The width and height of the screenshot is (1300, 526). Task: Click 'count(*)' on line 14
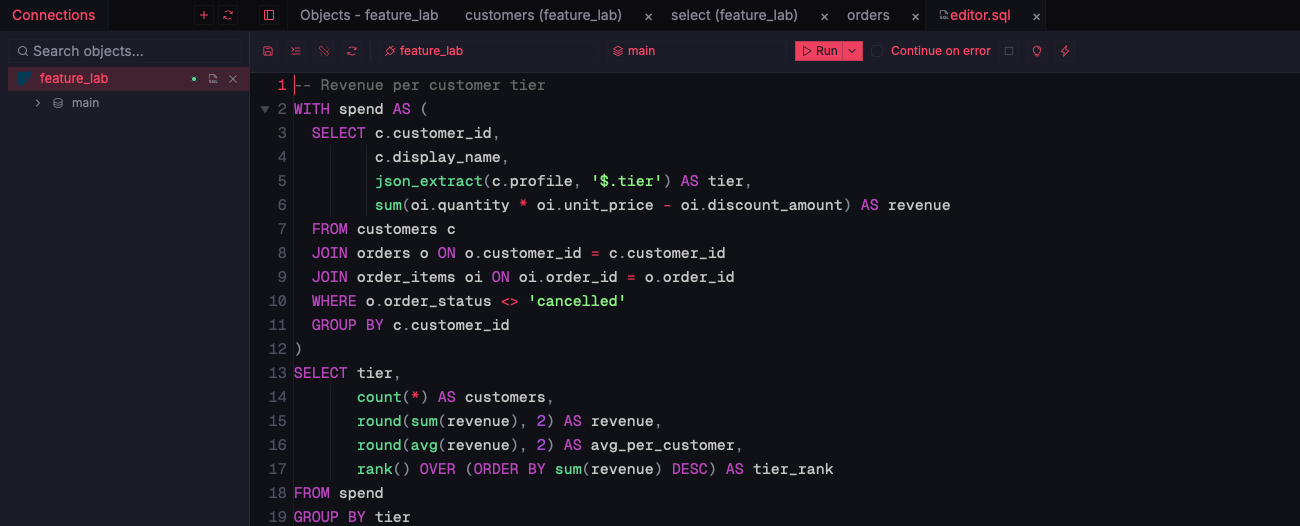point(393,397)
